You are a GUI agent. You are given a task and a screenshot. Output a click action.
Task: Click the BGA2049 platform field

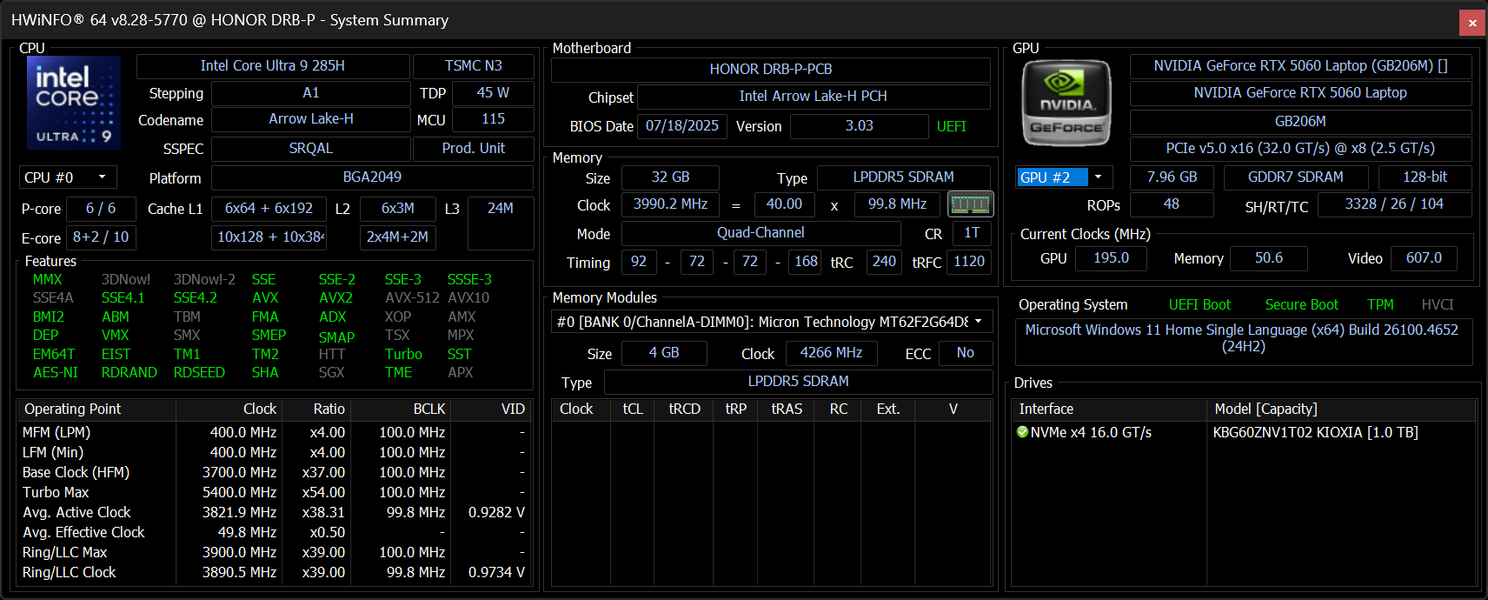tap(373, 178)
